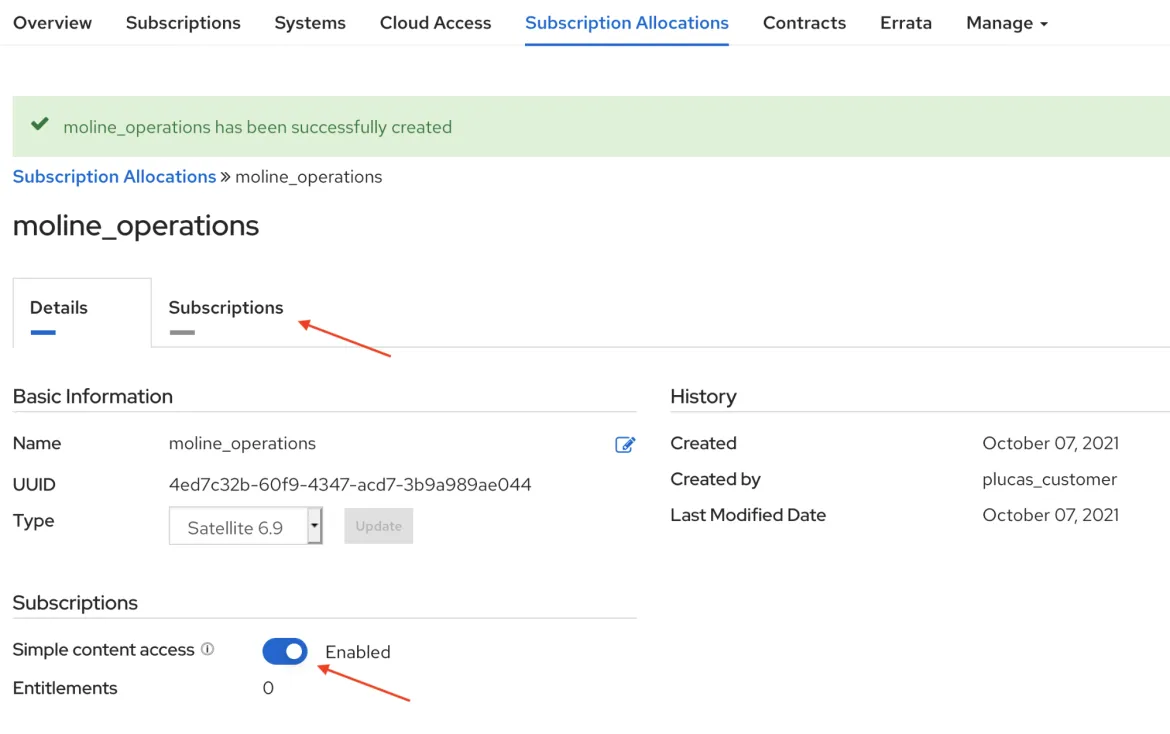1170x734 pixels.
Task: Click the UUID value text
Action: pyautogui.click(x=350, y=485)
